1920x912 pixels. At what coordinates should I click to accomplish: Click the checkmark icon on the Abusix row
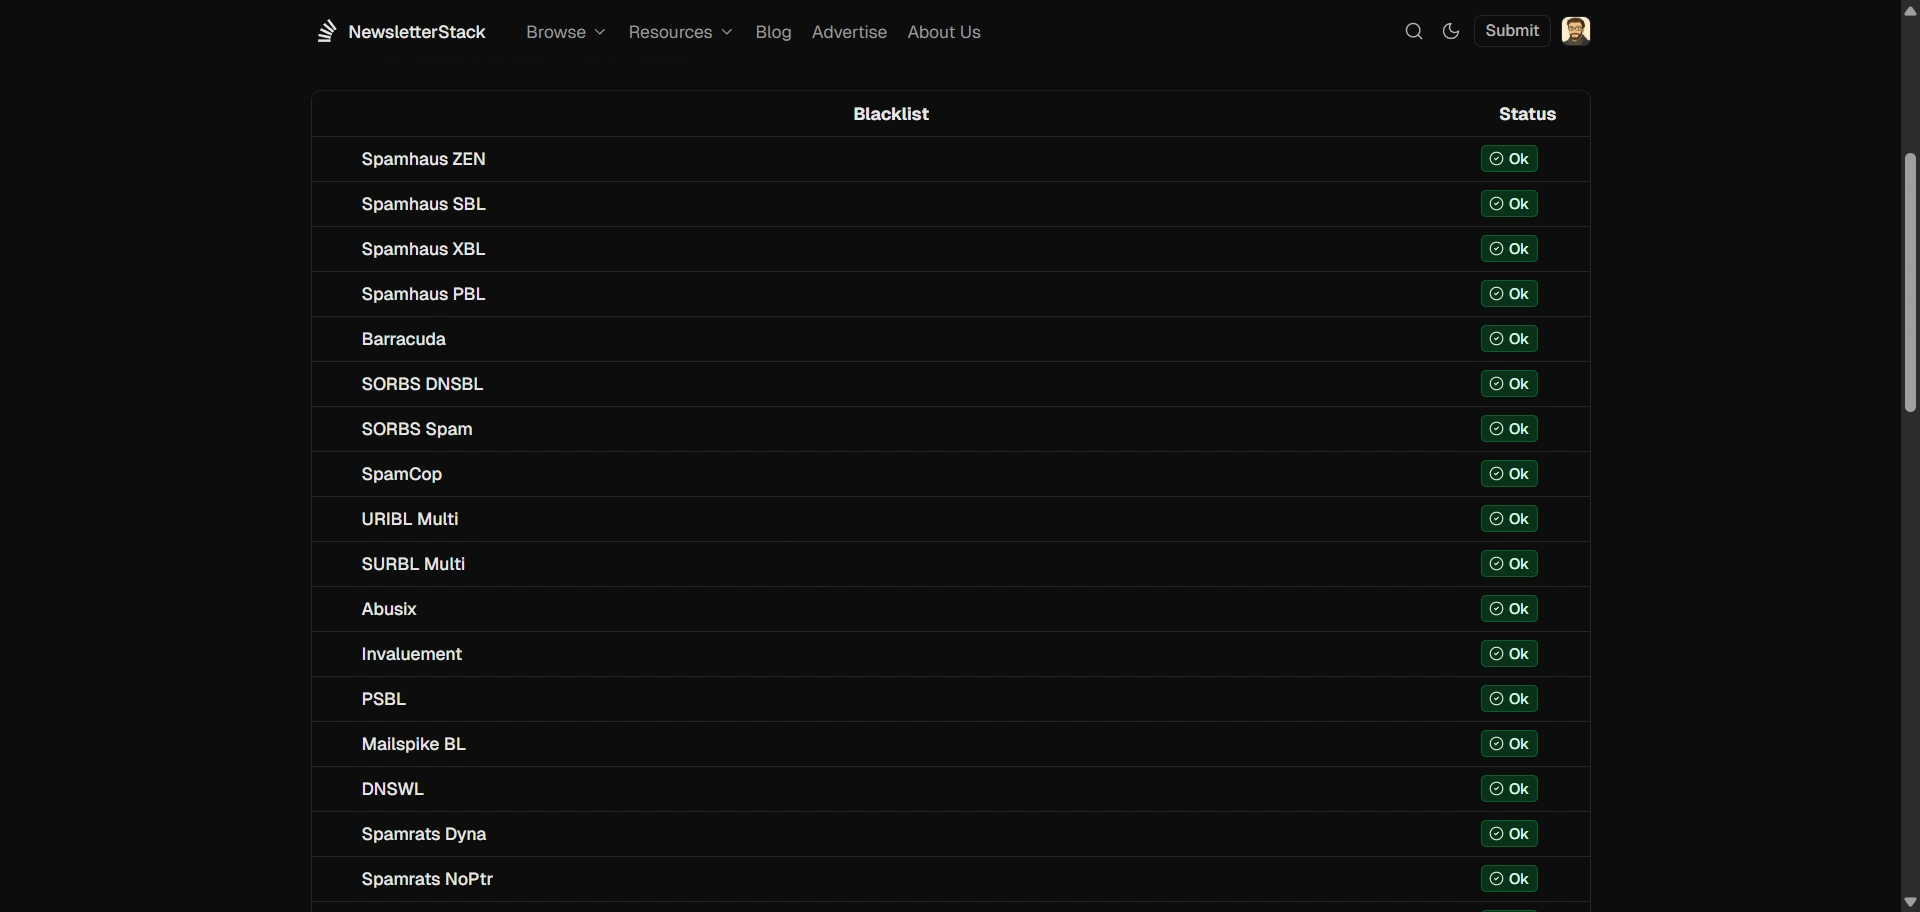[x=1496, y=608]
